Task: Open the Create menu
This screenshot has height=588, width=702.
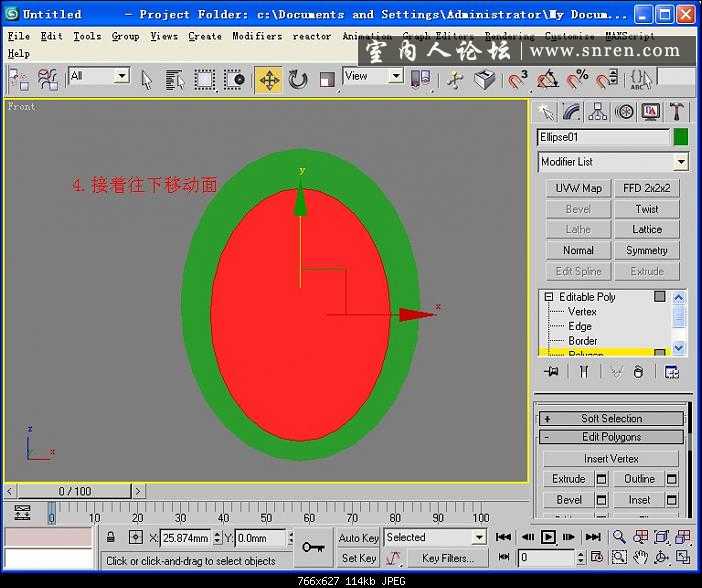Action: [205, 36]
